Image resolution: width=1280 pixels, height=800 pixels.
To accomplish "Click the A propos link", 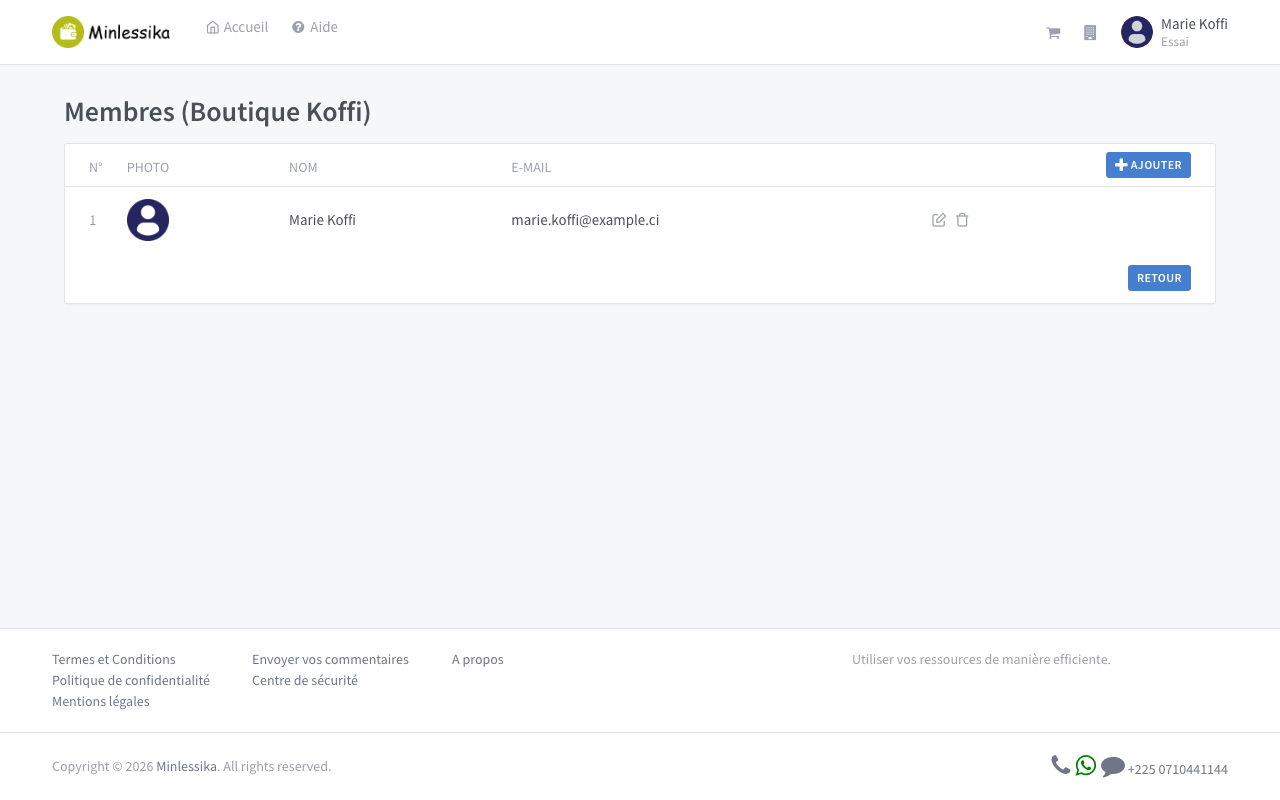I will click(478, 660).
